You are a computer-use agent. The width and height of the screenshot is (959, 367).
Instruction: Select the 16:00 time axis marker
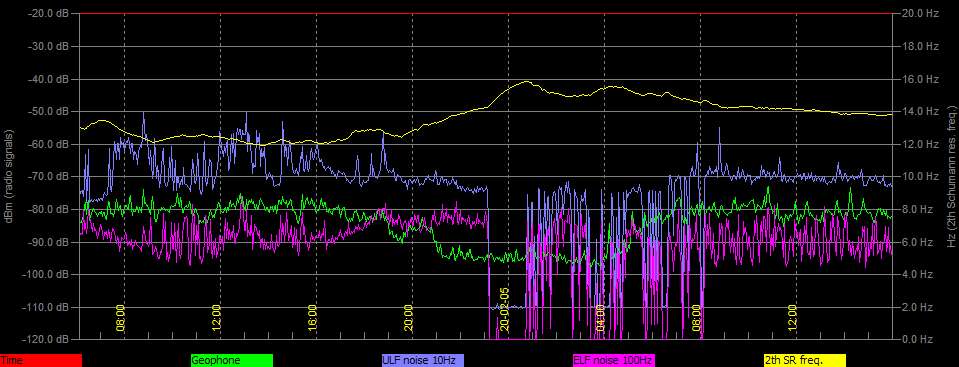click(x=312, y=317)
